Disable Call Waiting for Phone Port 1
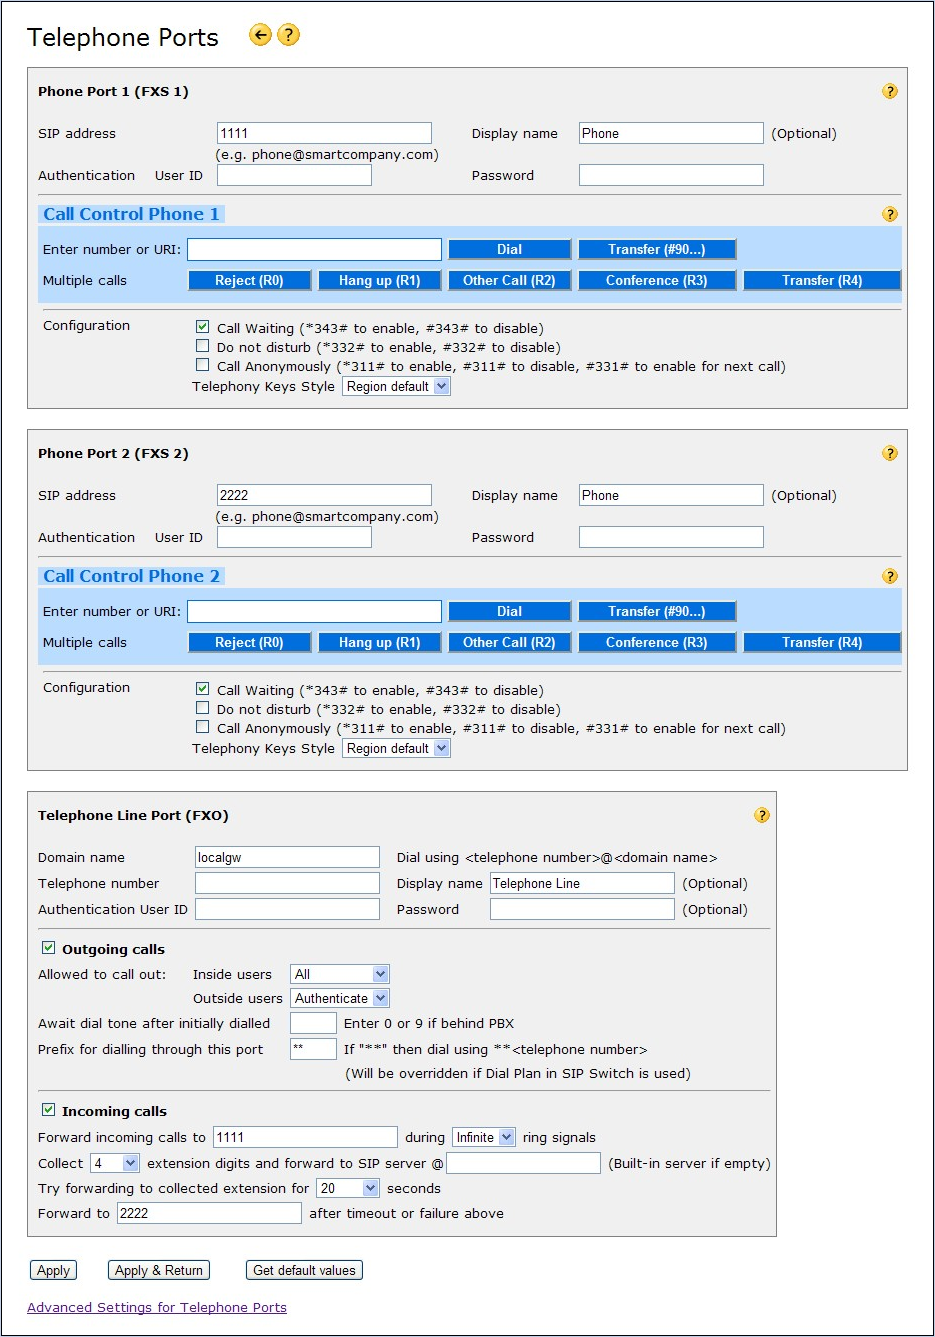 tap(203, 327)
